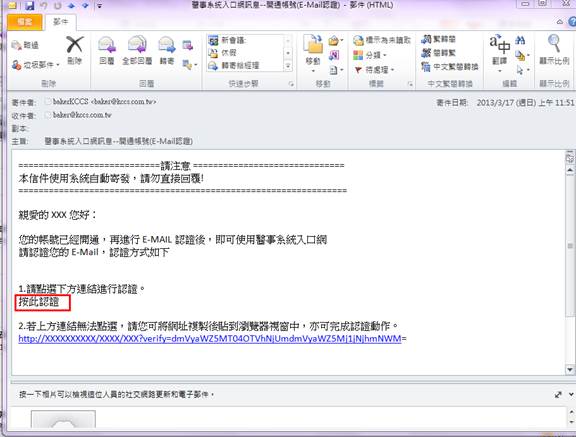Expand the Quick Steps gallery more arrow
This screenshot has height=437, width=576.
(x=288, y=66)
